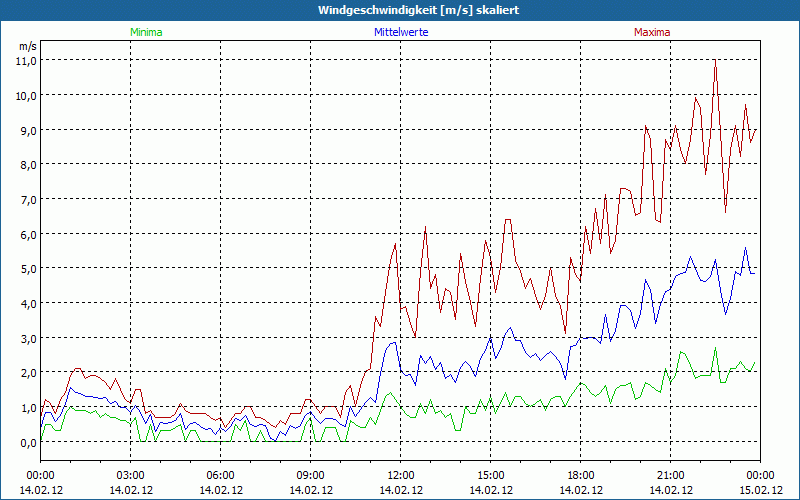This screenshot has height=500, width=800.
Task: Click the 21:00 time axis label
Action: click(x=670, y=476)
